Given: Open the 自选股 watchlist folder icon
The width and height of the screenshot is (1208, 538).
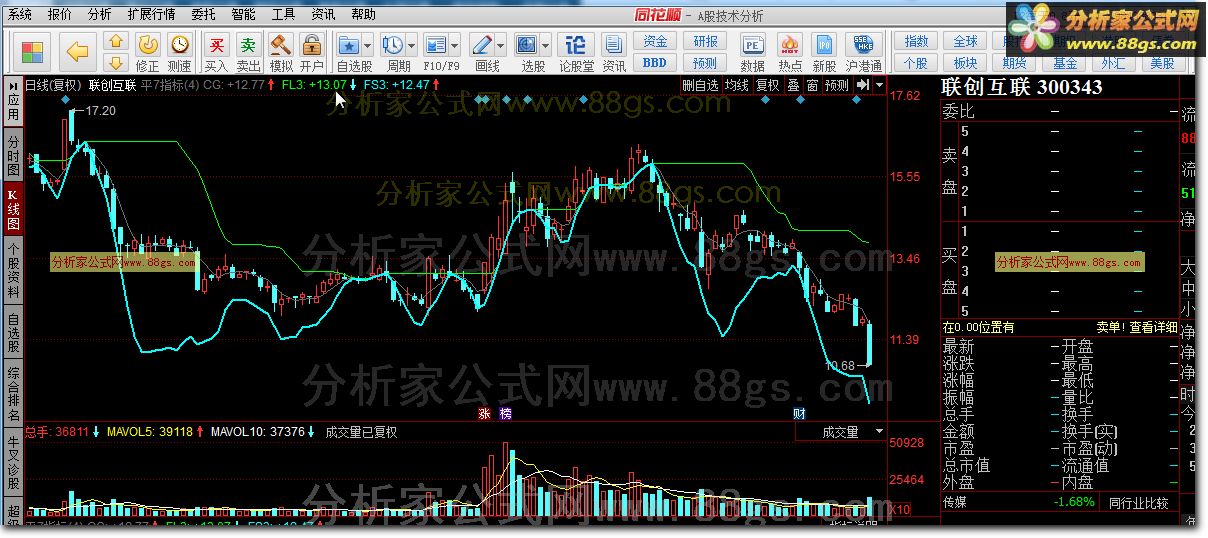Looking at the screenshot, I should (349, 46).
